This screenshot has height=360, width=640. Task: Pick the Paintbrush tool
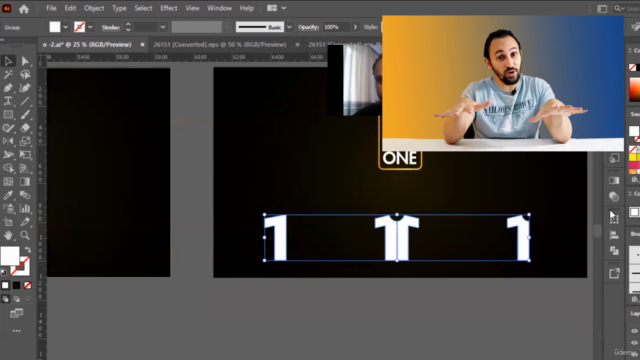tap(25, 115)
